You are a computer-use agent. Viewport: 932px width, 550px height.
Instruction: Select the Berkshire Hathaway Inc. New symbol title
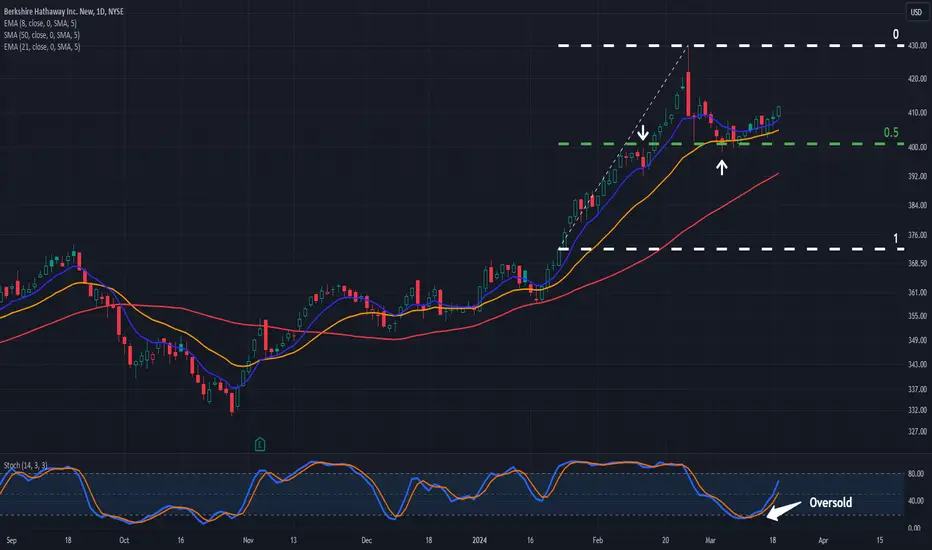(64, 11)
